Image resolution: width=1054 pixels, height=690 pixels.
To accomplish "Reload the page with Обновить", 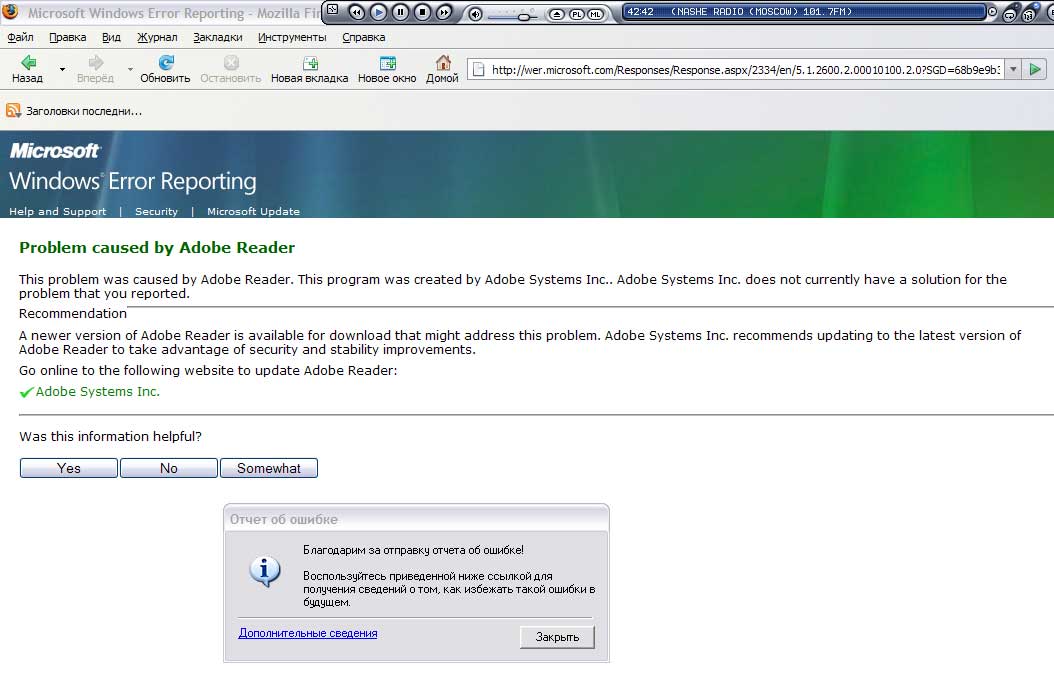I will click(165, 69).
